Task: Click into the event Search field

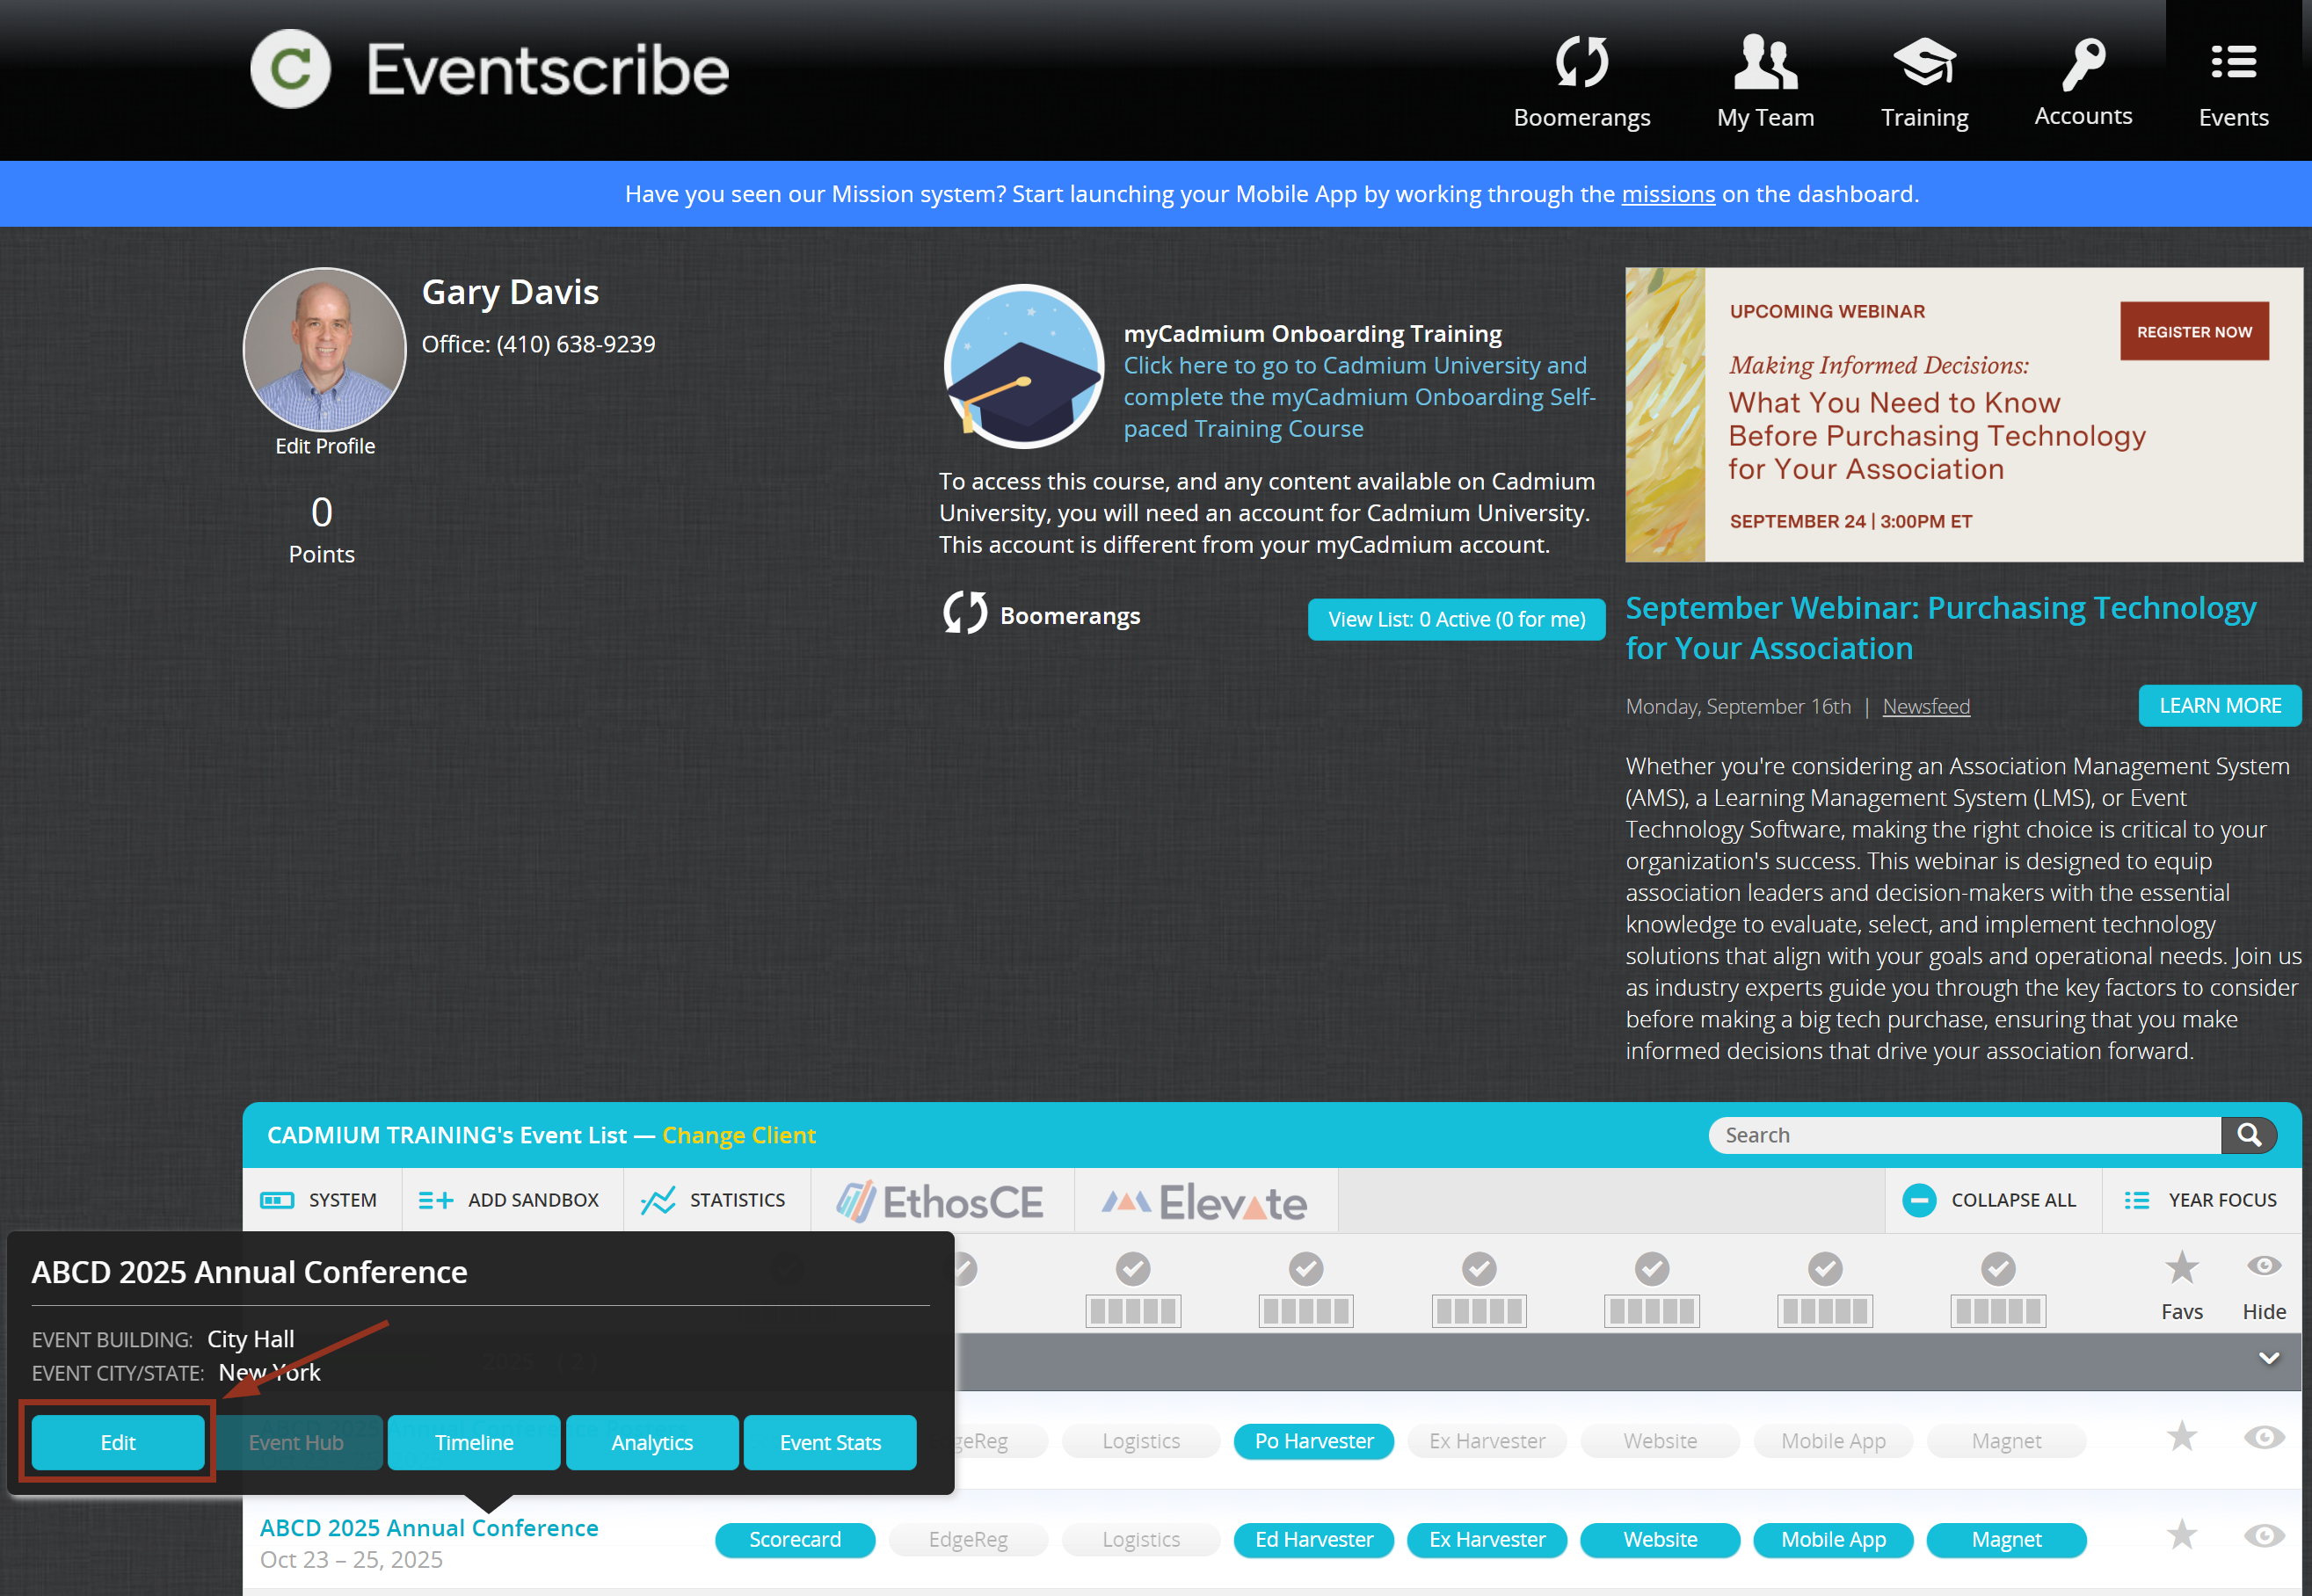Action: tap(1960, 1135)
